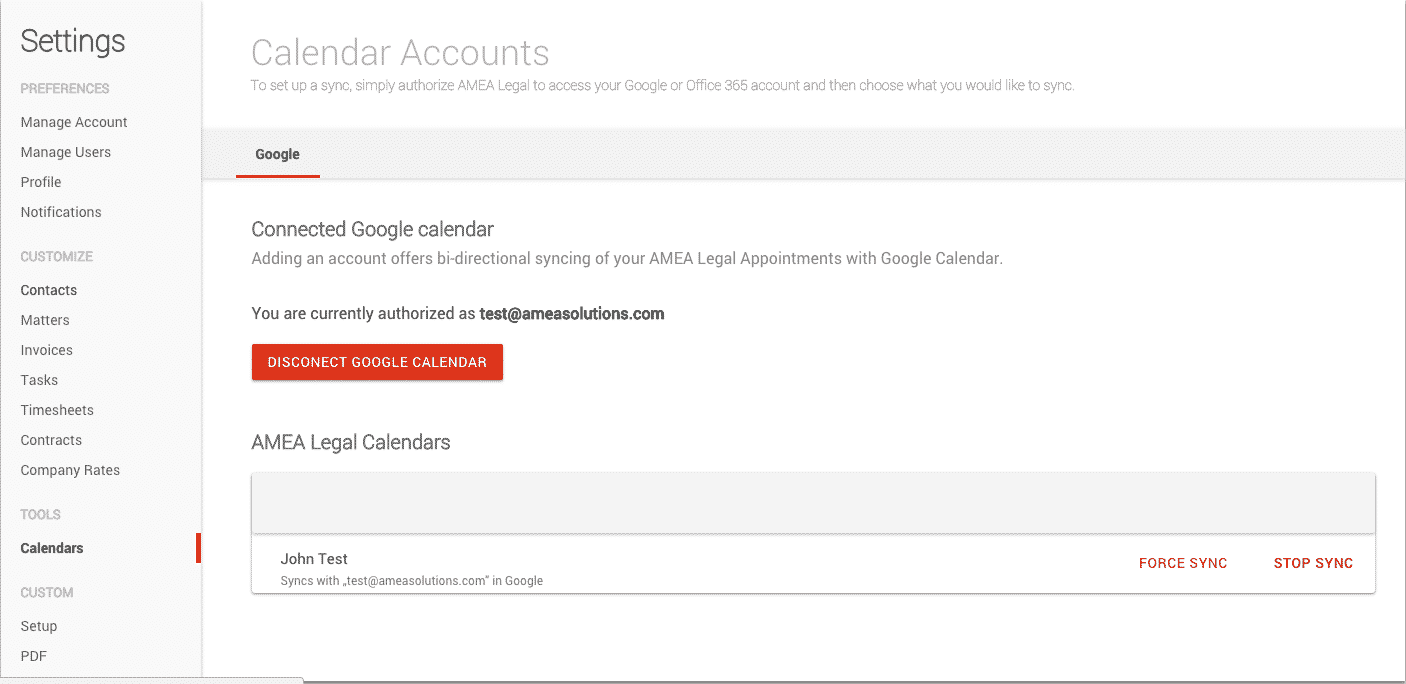Switch to the Google tab

278,154
